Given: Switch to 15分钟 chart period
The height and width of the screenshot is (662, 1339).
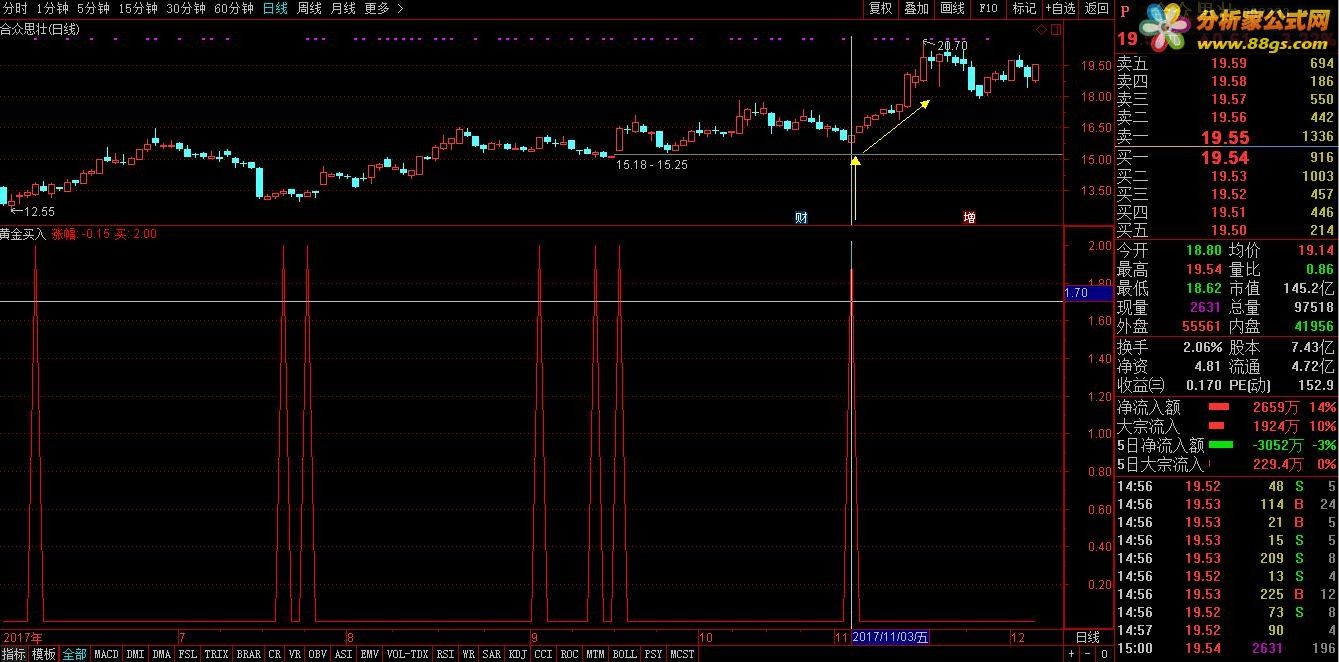Looking at the screenshot, I should pyautogui.click(x=137, y=8).
